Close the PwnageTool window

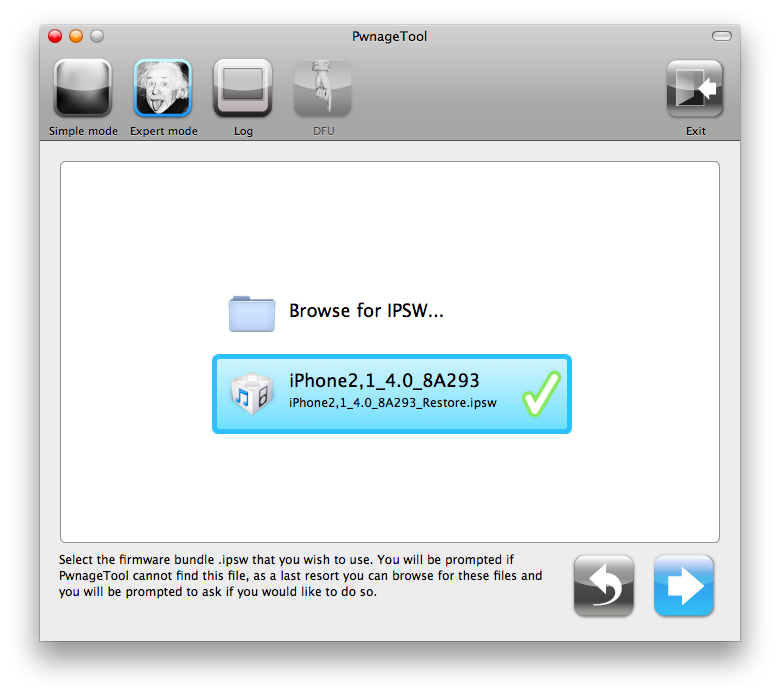[x=55, y=36]
